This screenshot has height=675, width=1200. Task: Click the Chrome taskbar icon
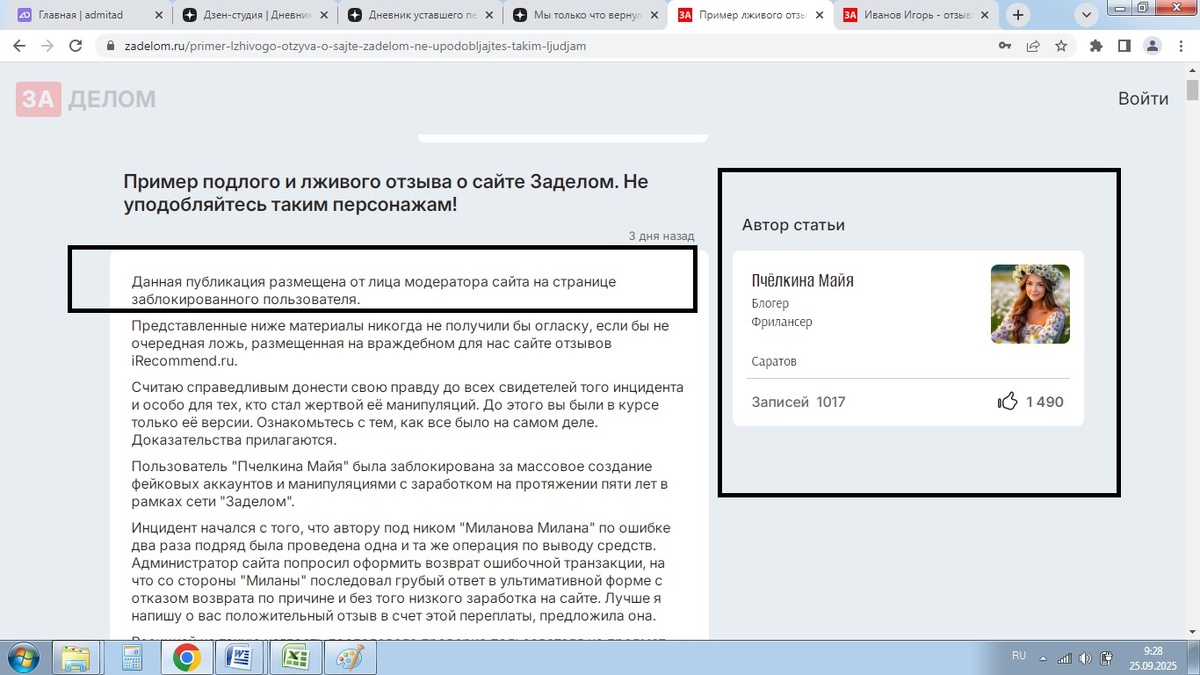186,658
